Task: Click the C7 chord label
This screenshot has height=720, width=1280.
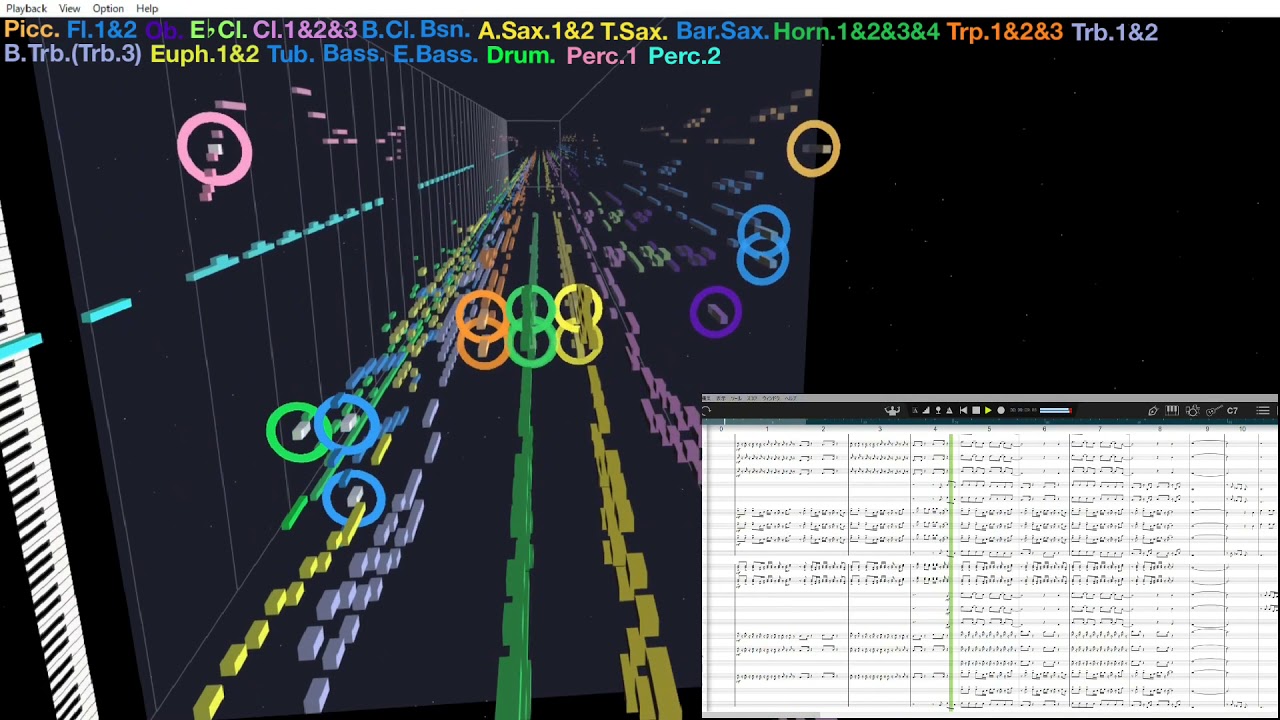Action: click(1232, 411)
